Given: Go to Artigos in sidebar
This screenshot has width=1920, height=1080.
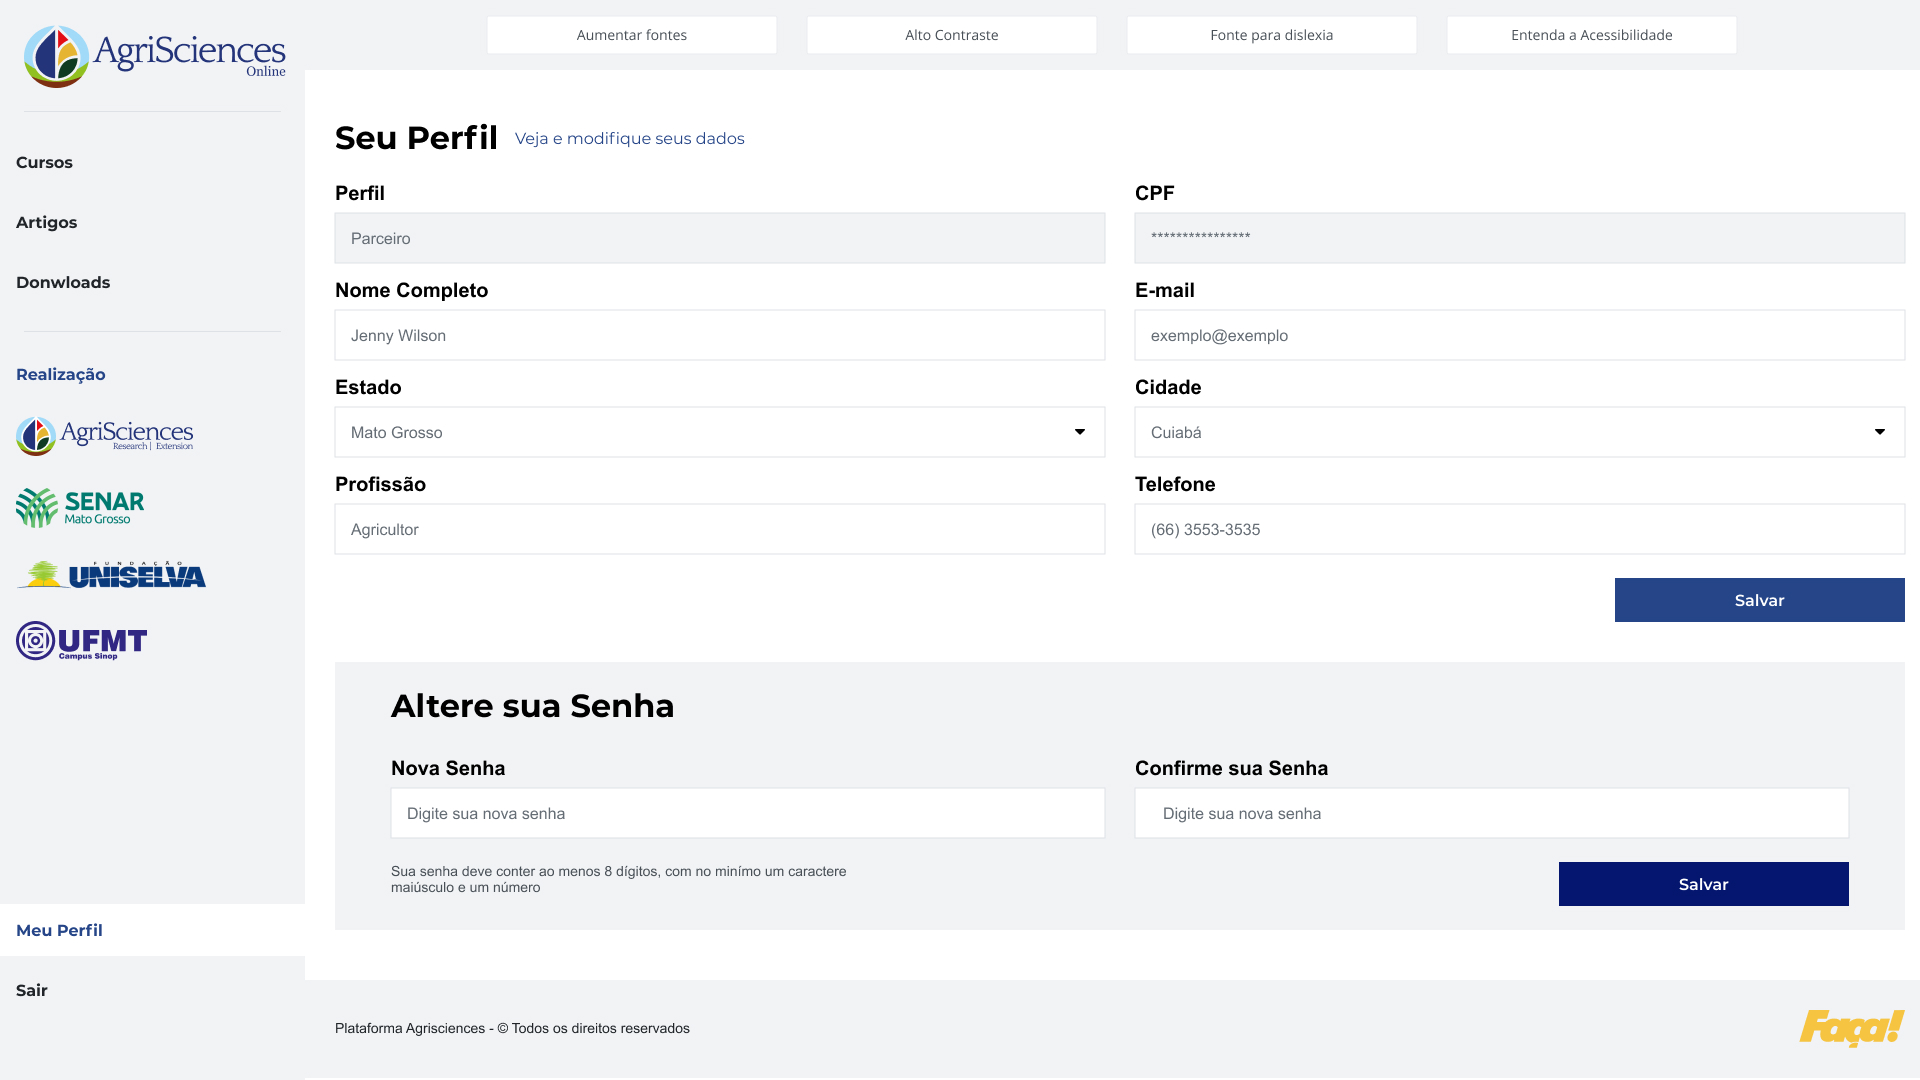Looking at the screenshot, I should coord(46,222).
